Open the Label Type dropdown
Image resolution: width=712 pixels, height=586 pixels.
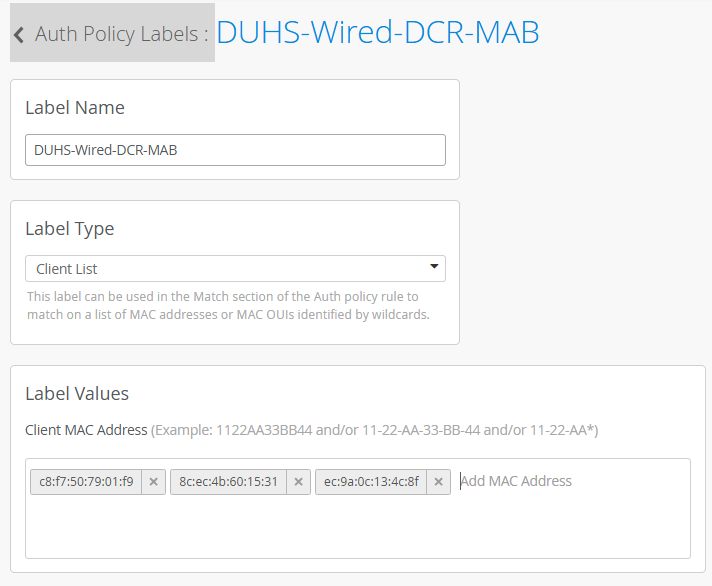point(235,269)
